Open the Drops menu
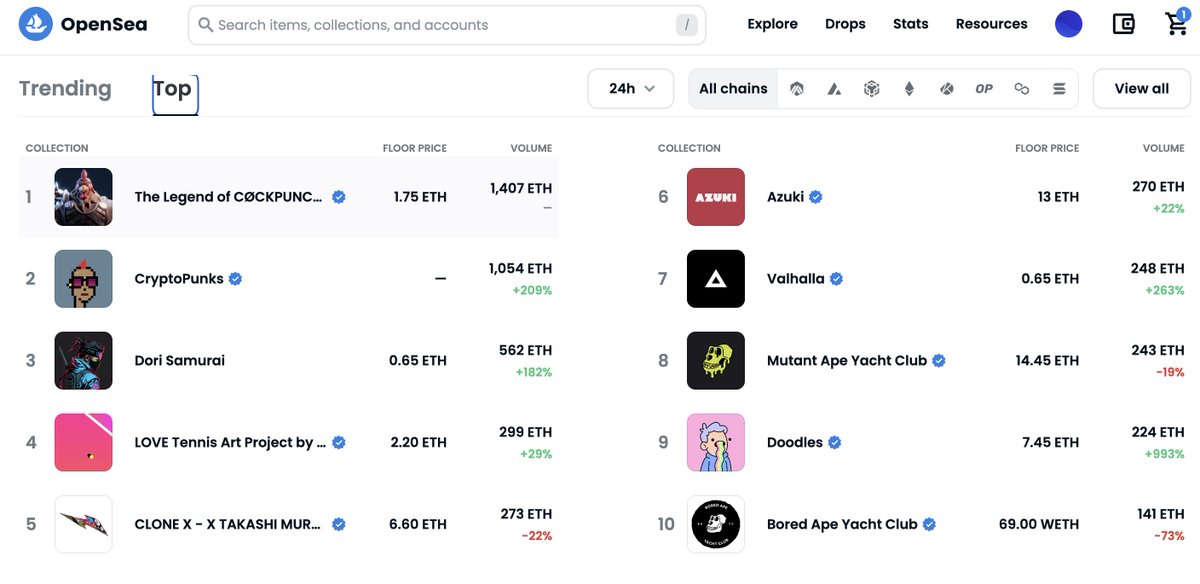This screenshot has width=1200, height=584. tap(845, 24)
